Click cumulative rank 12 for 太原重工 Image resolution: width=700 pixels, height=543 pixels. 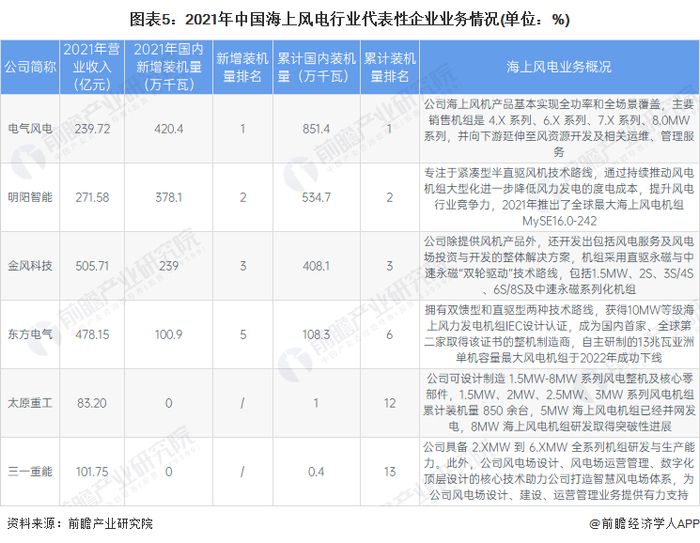[390, 403]
